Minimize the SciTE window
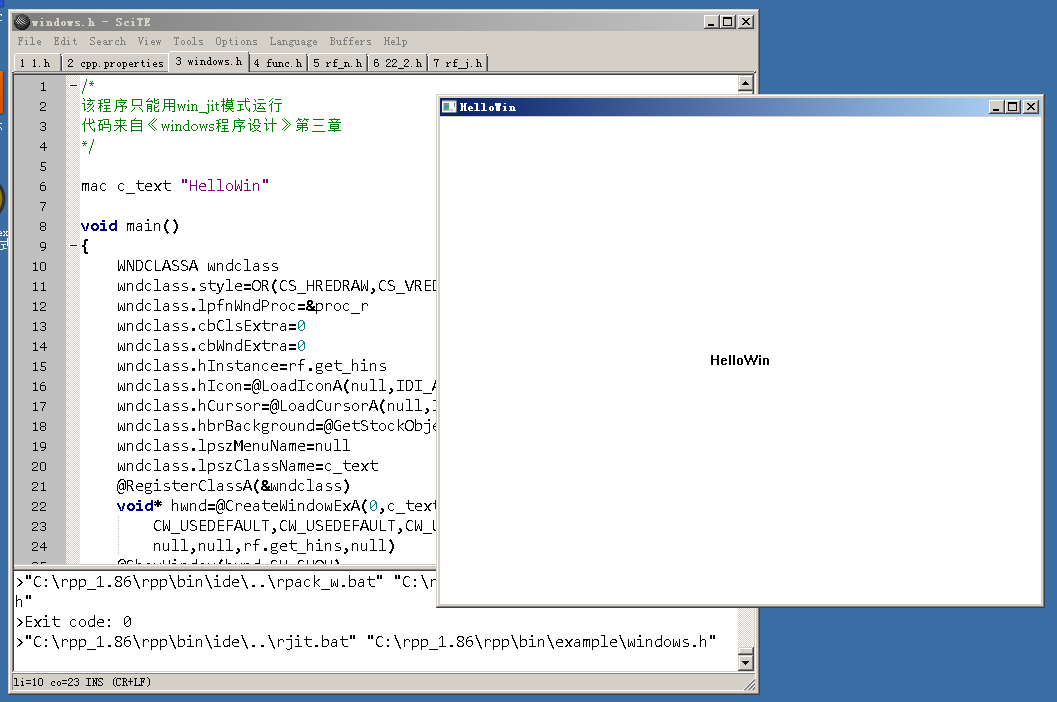This screenshot has width=1057, height=702. coord(711,22)
